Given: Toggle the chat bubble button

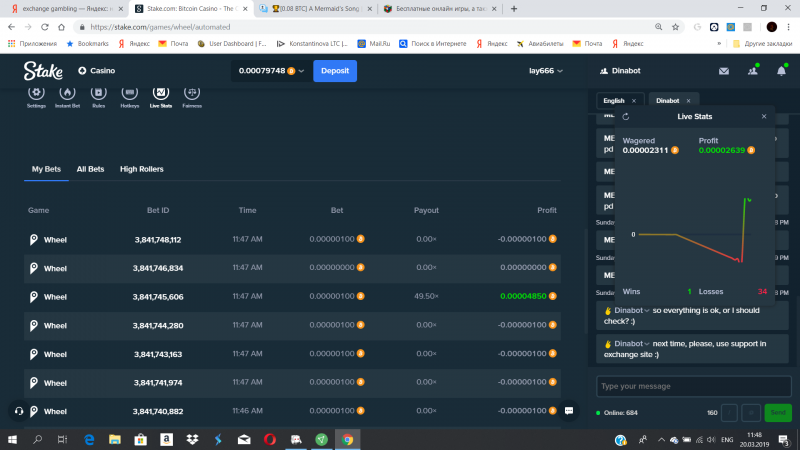Looking at the screenshot, I should [x=569, y=411].
